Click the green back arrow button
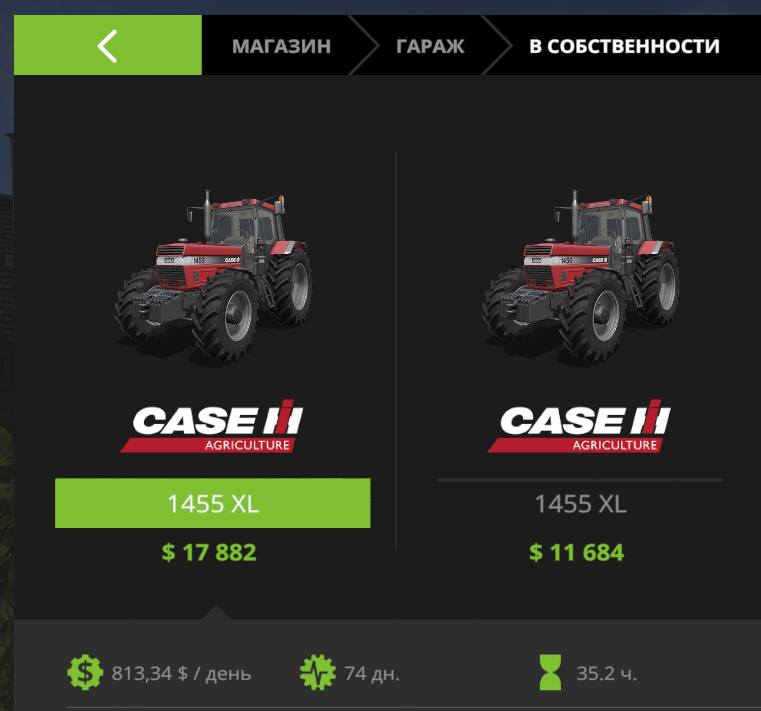 pyautogui.click(x=108, y=45)
